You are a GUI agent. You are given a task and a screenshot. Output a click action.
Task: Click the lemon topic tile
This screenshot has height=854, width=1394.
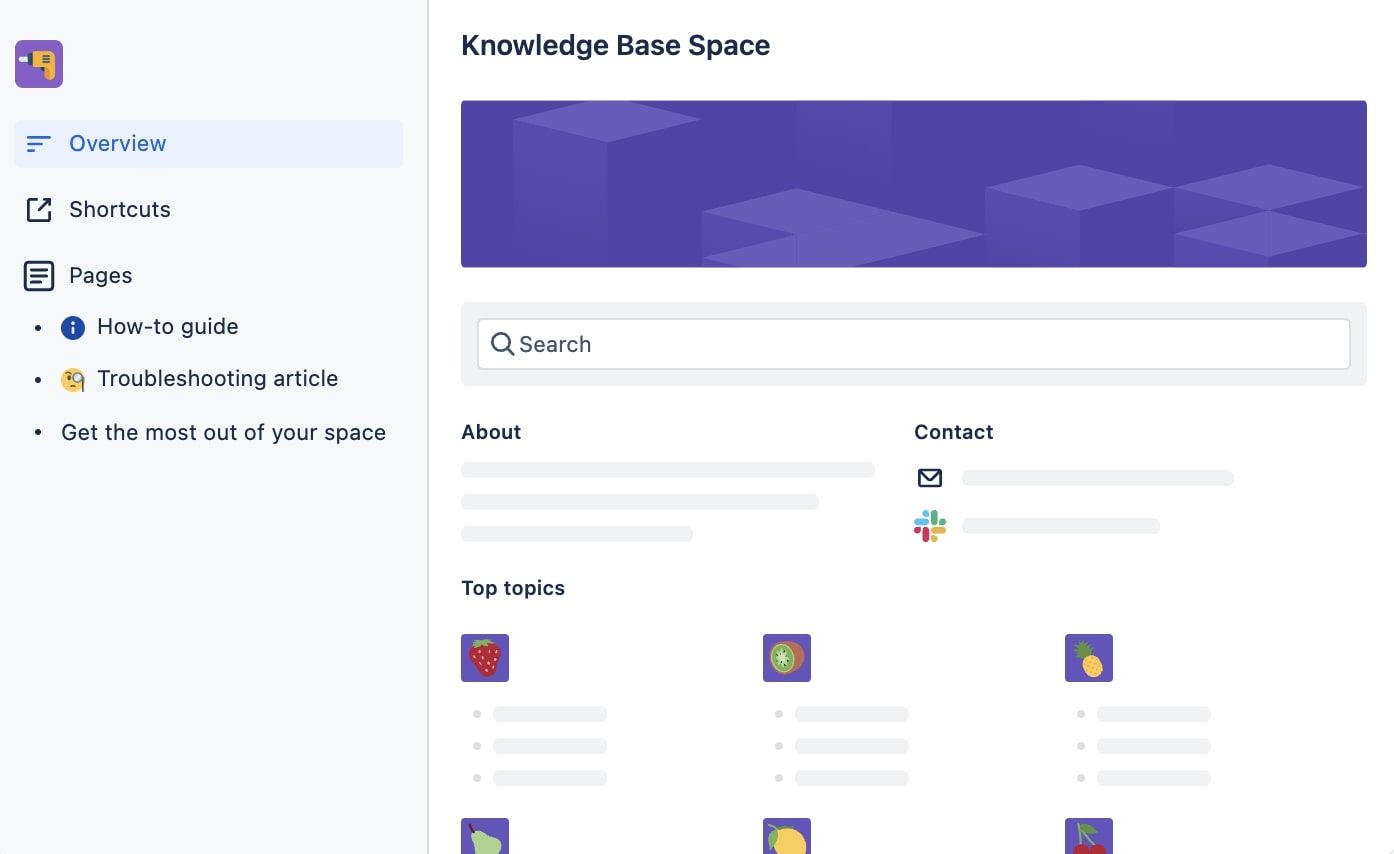786,836
